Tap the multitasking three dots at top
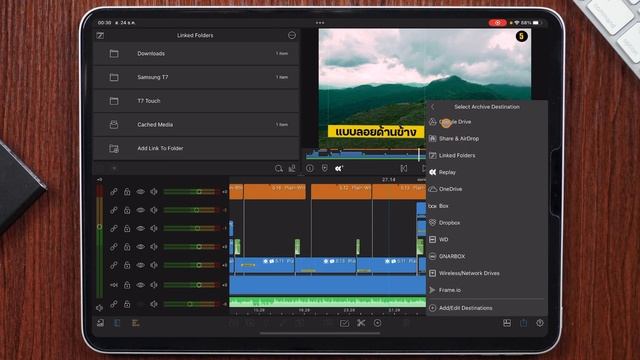 tap(320, 23)
